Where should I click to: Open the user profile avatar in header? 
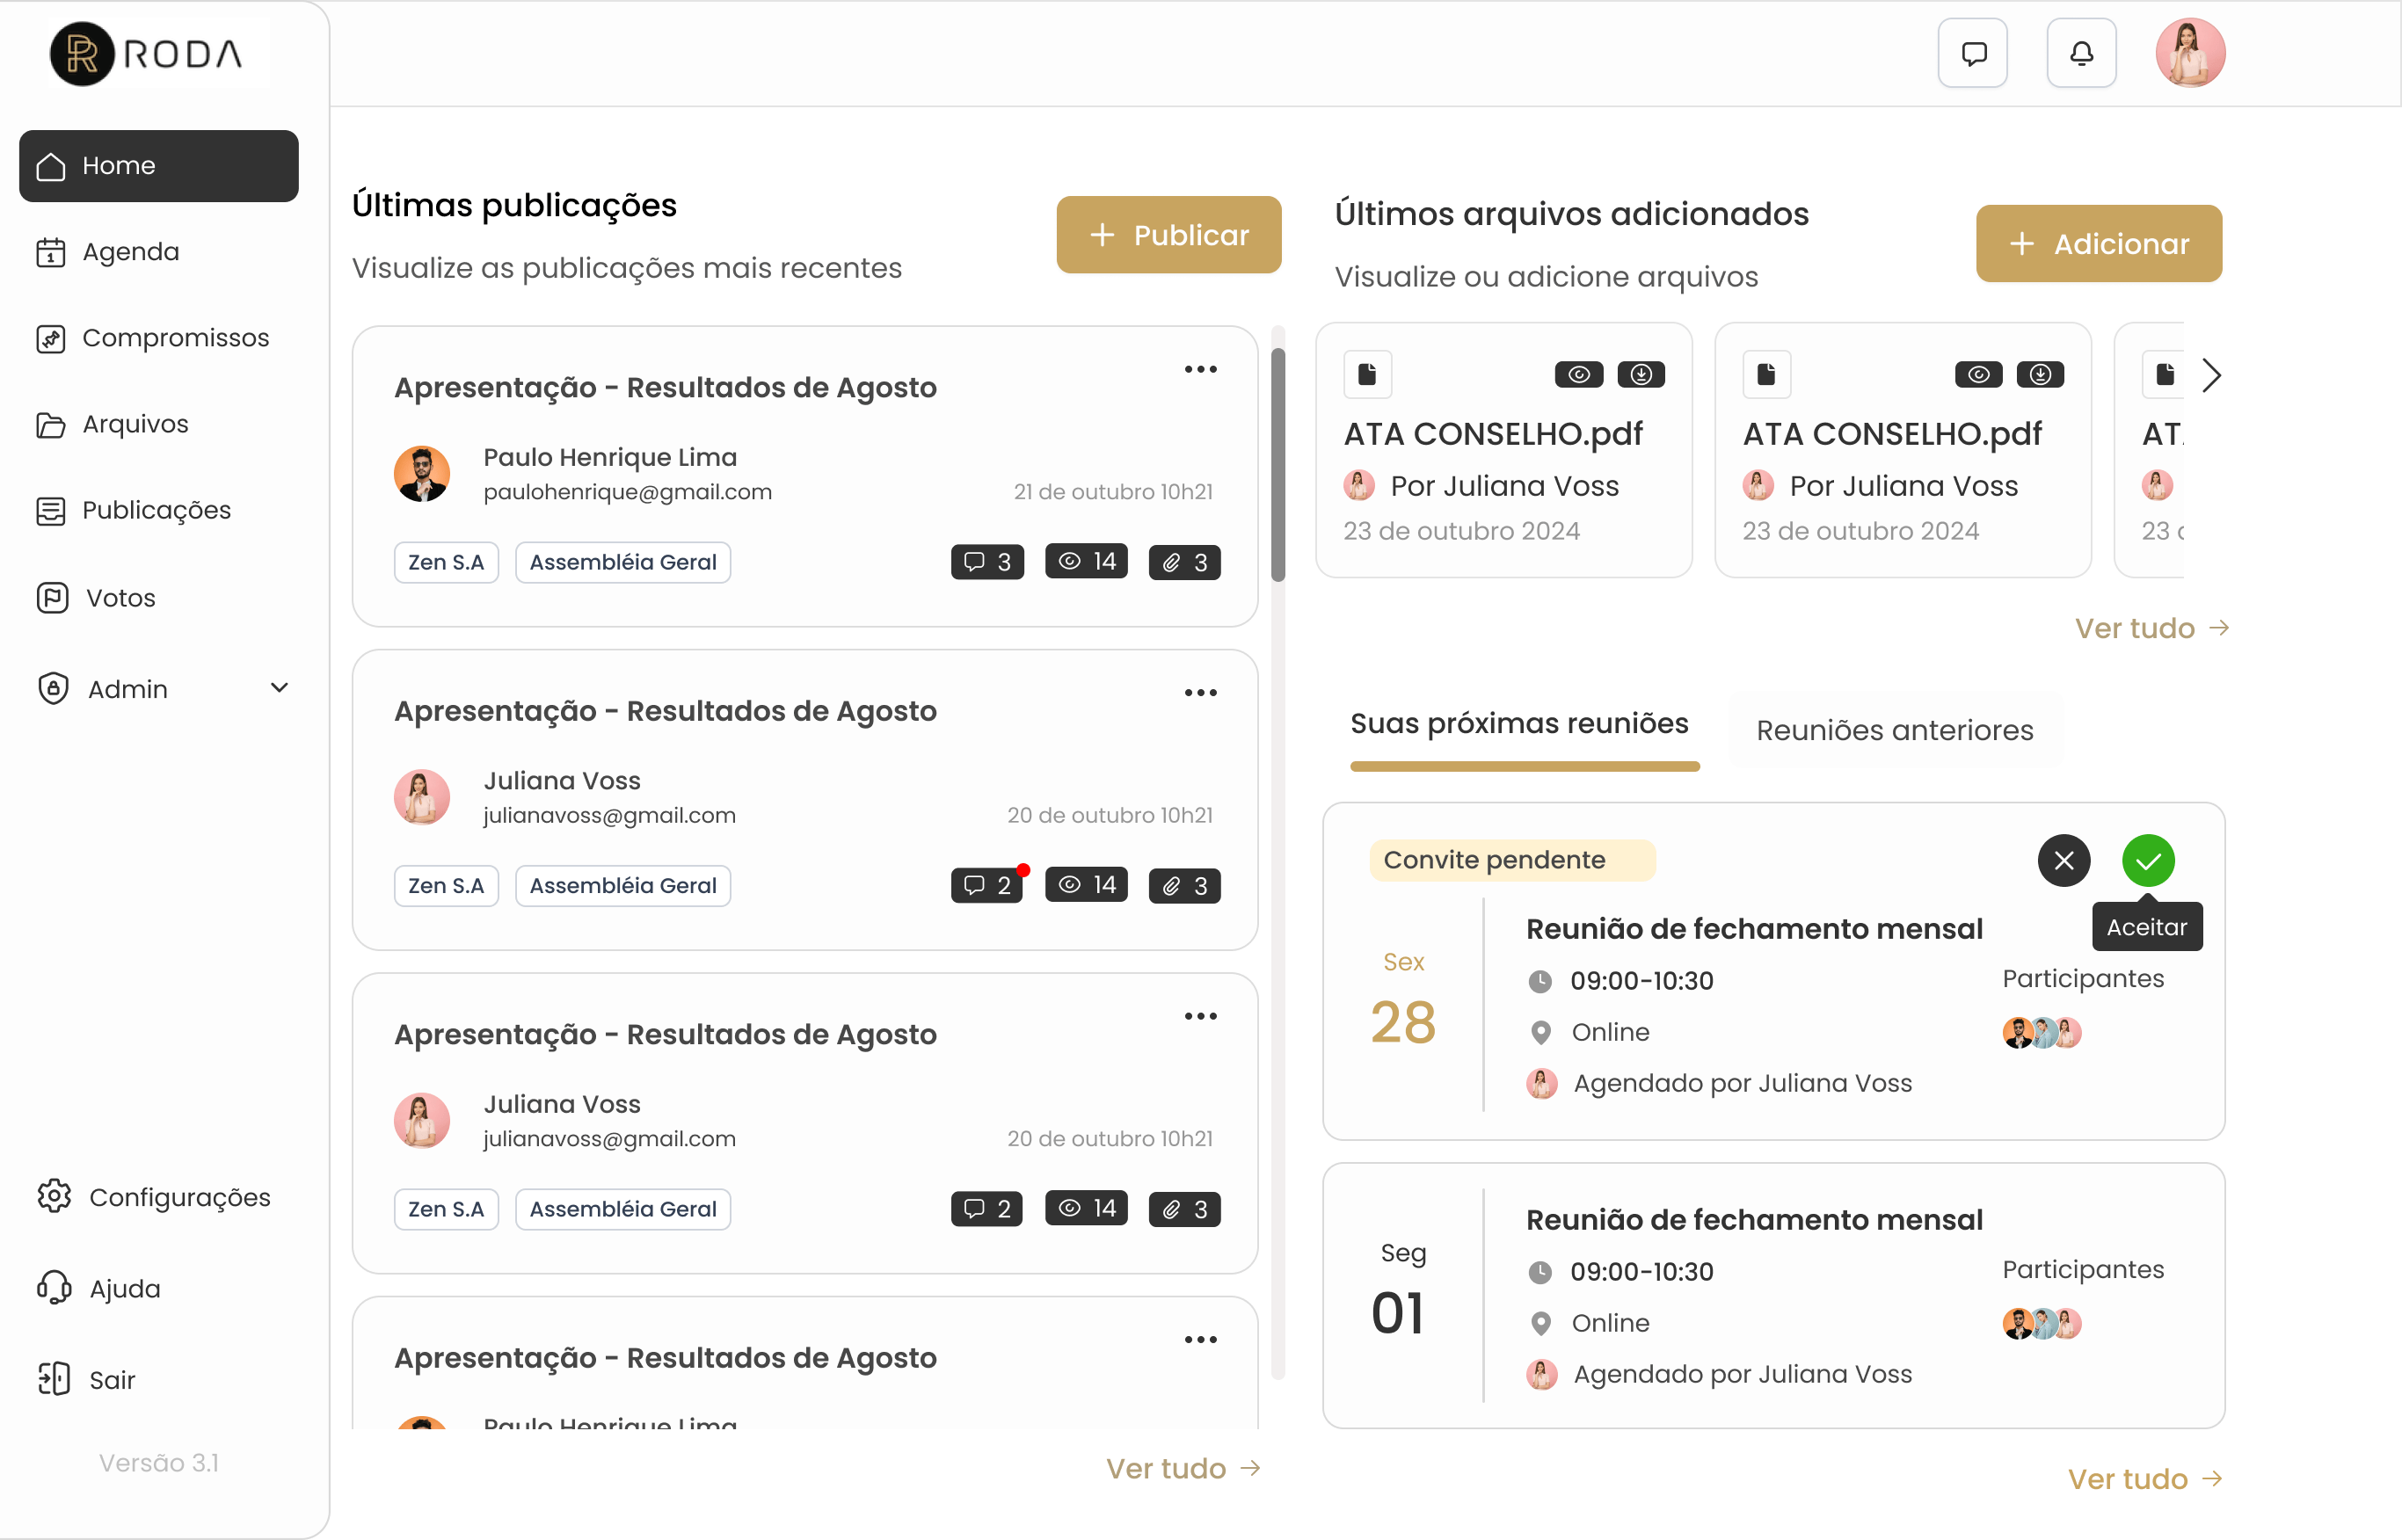point(2189,53)
